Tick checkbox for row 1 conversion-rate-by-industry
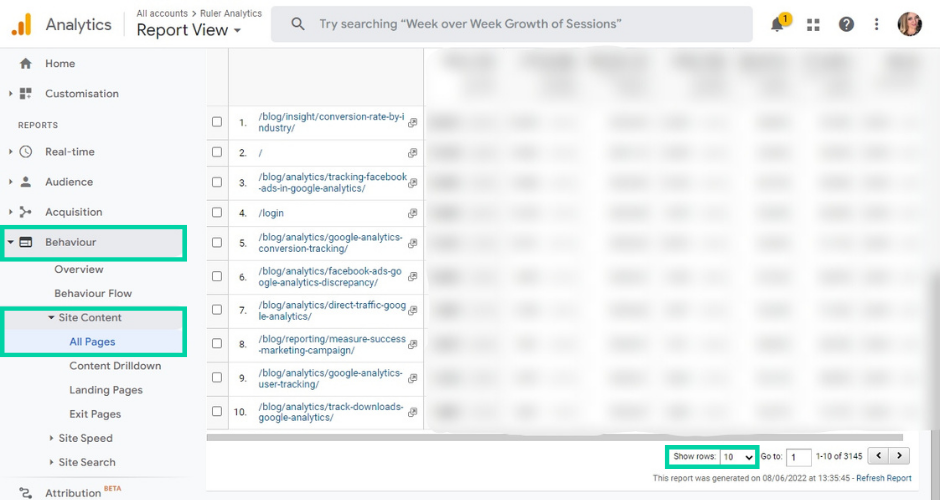Image resolution: width=940 pixels, height=500 pixels. [x=217, y=122]
